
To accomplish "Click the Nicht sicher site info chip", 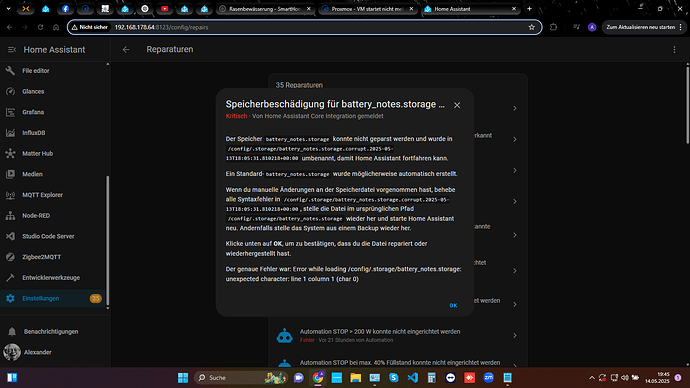I will coord(90,27).
